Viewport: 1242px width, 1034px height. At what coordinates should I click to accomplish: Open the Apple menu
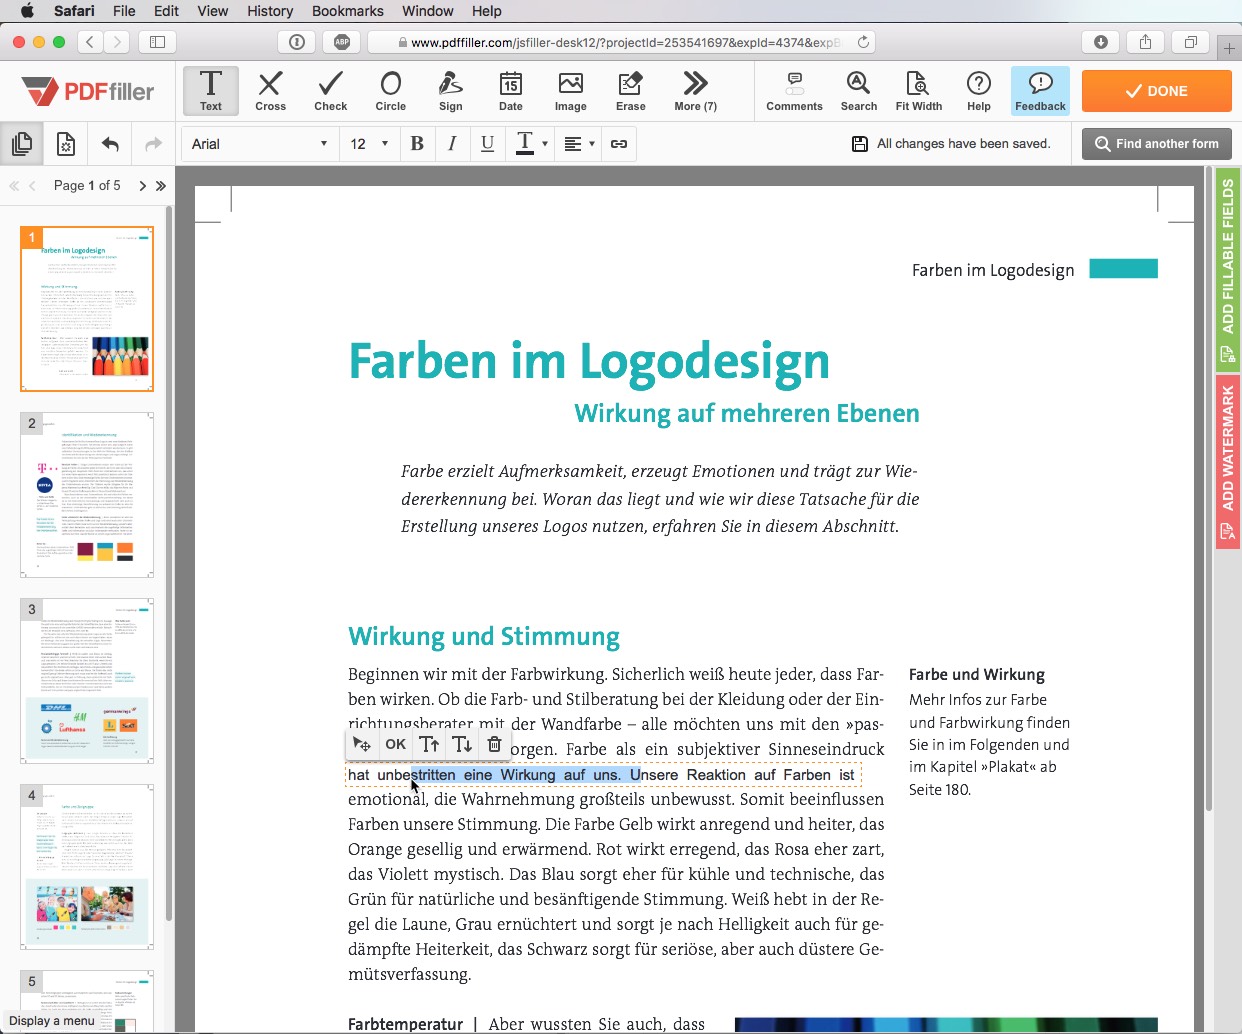click(x=27, y=11)
